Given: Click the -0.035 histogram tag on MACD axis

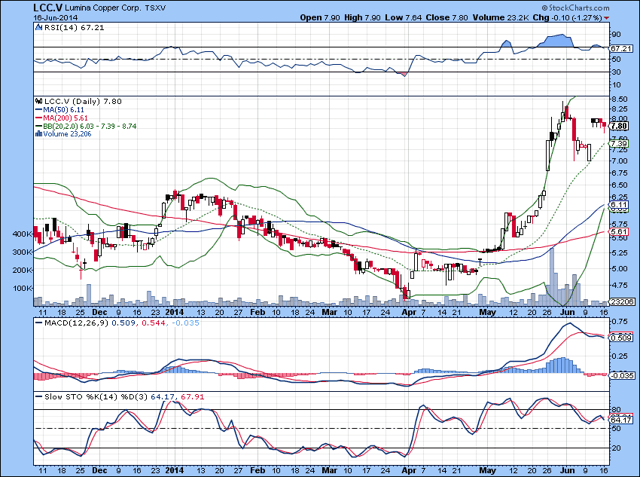Looking at the screenshot, I should pos(622,375).
